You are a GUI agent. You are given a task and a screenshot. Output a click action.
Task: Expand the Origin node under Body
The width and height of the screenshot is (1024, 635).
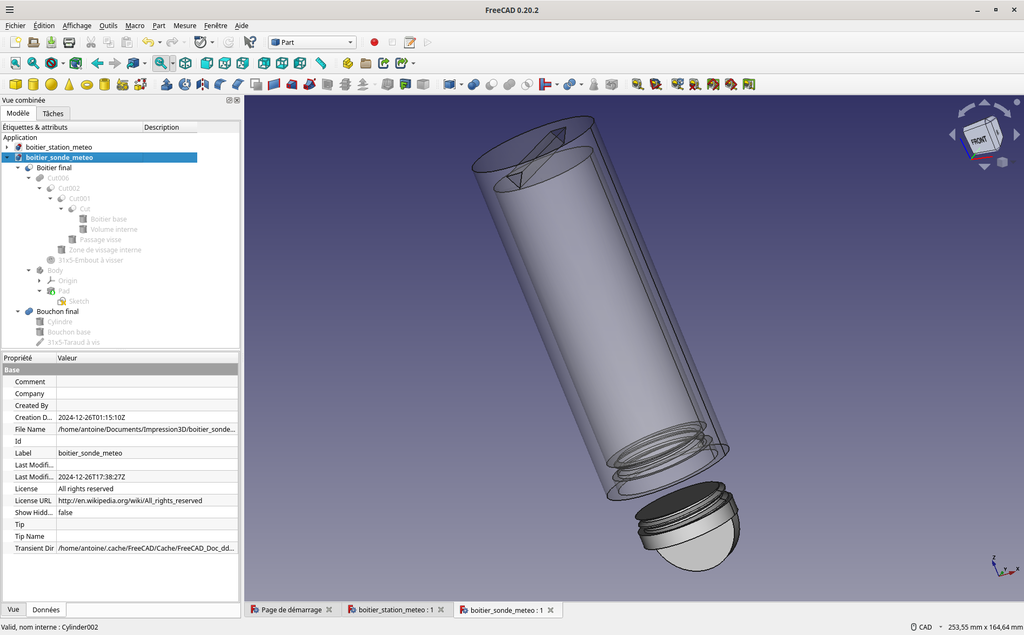tap(39, 281)
